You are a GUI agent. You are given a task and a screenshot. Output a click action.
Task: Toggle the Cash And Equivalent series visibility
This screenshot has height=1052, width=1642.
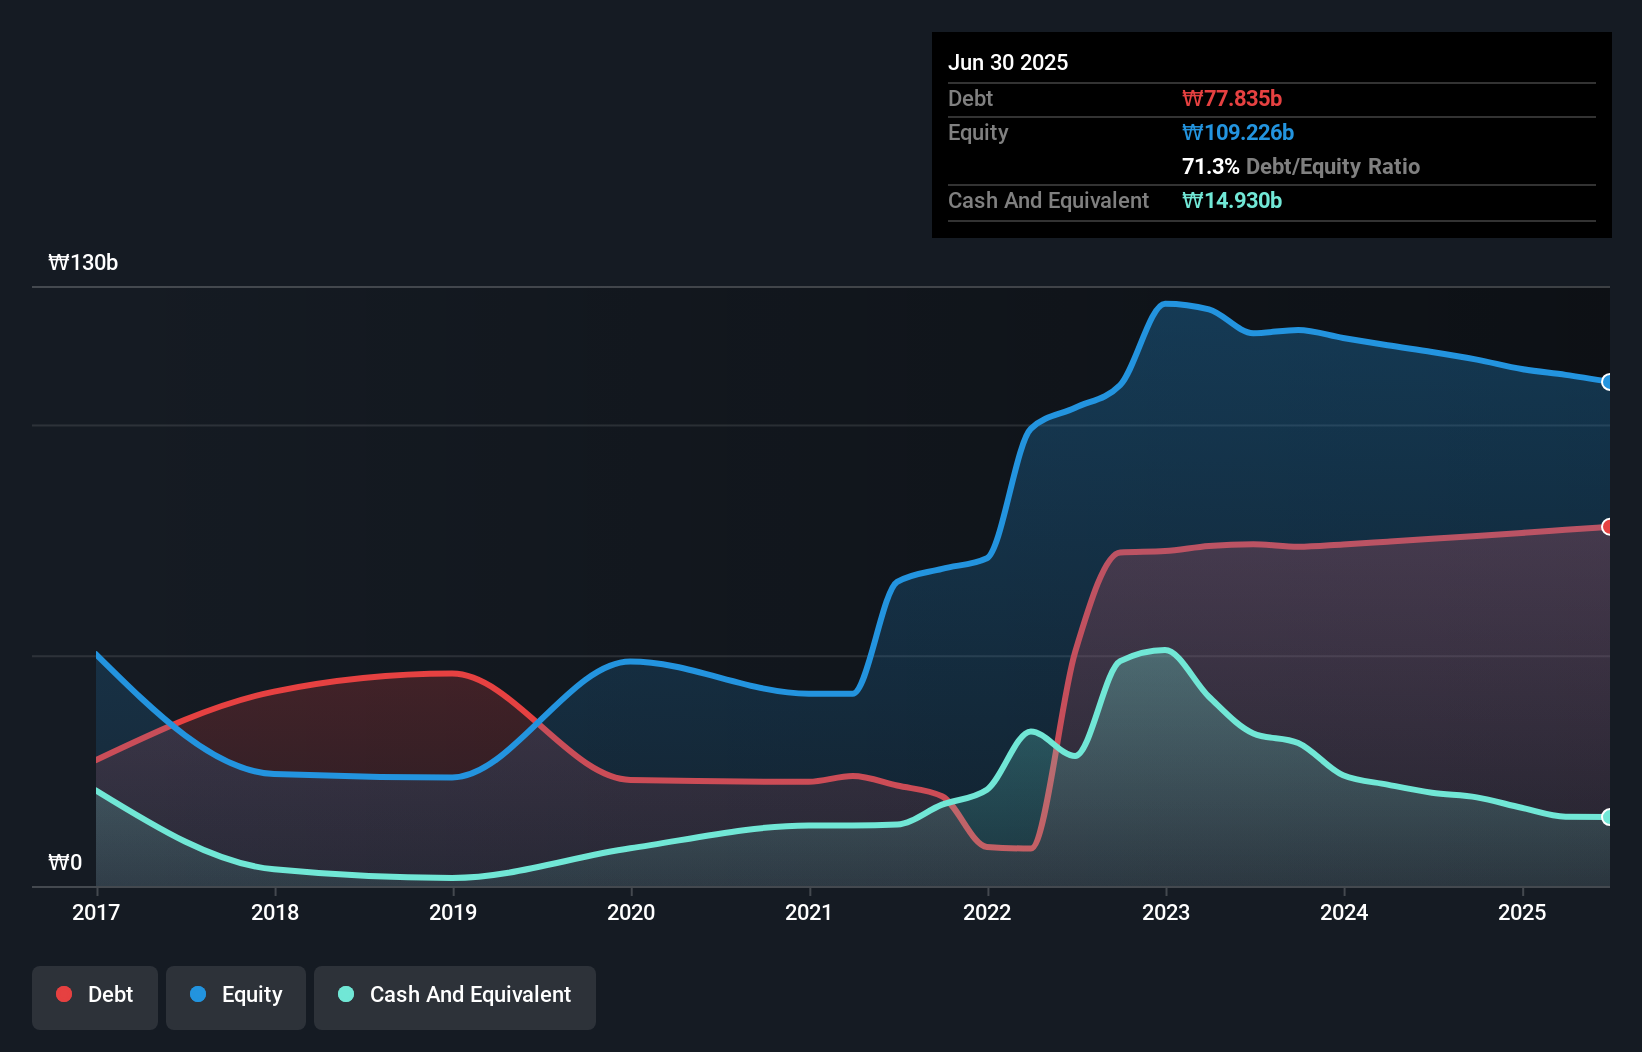pyautogui.click(x=455, y=995)
